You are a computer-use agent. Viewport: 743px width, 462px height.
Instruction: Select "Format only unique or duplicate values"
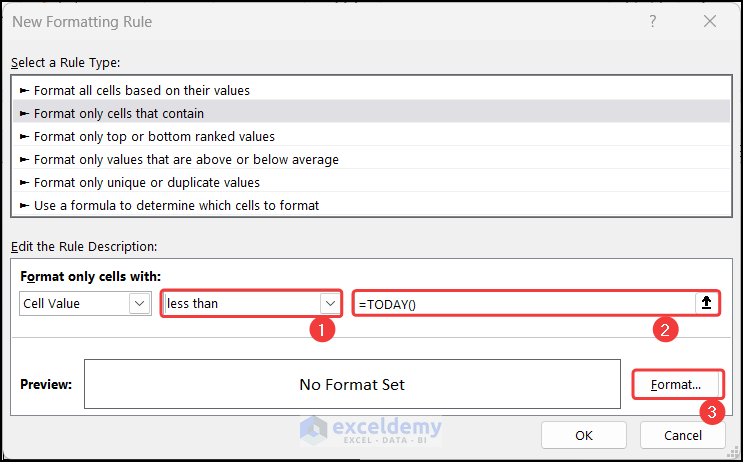[x=146, y=182]
